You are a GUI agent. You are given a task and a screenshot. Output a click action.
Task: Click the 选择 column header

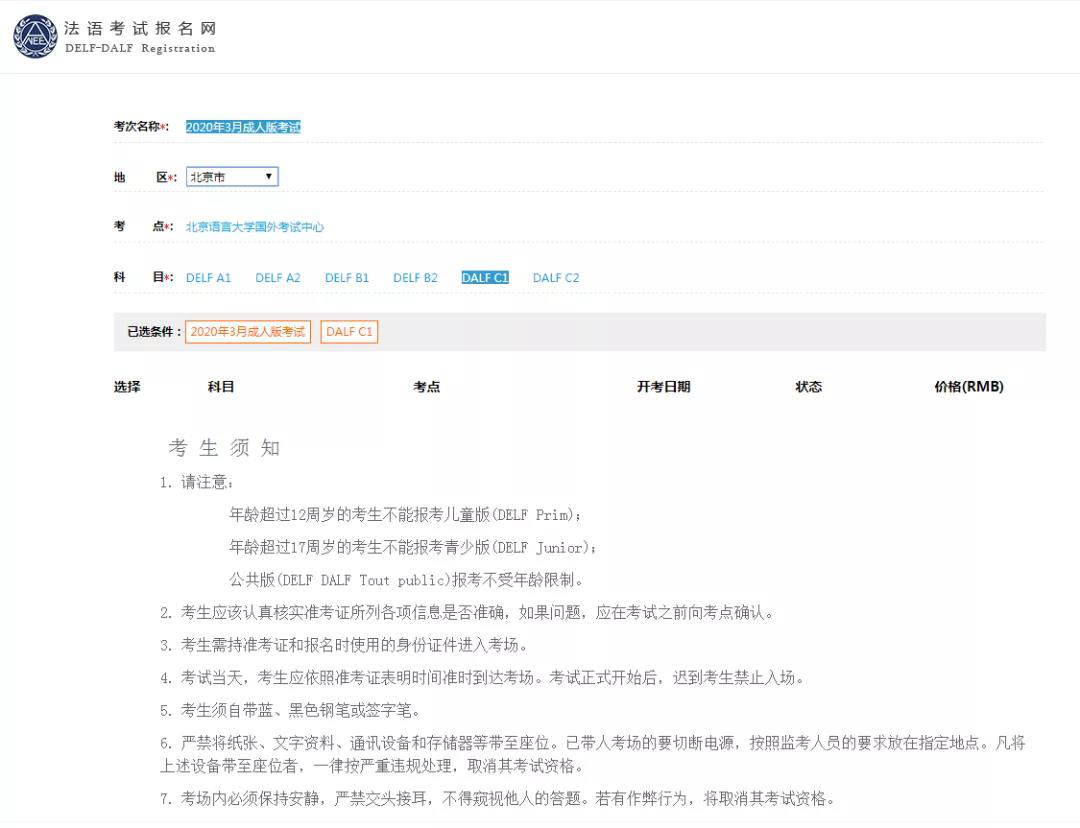(x=127, y=386)
